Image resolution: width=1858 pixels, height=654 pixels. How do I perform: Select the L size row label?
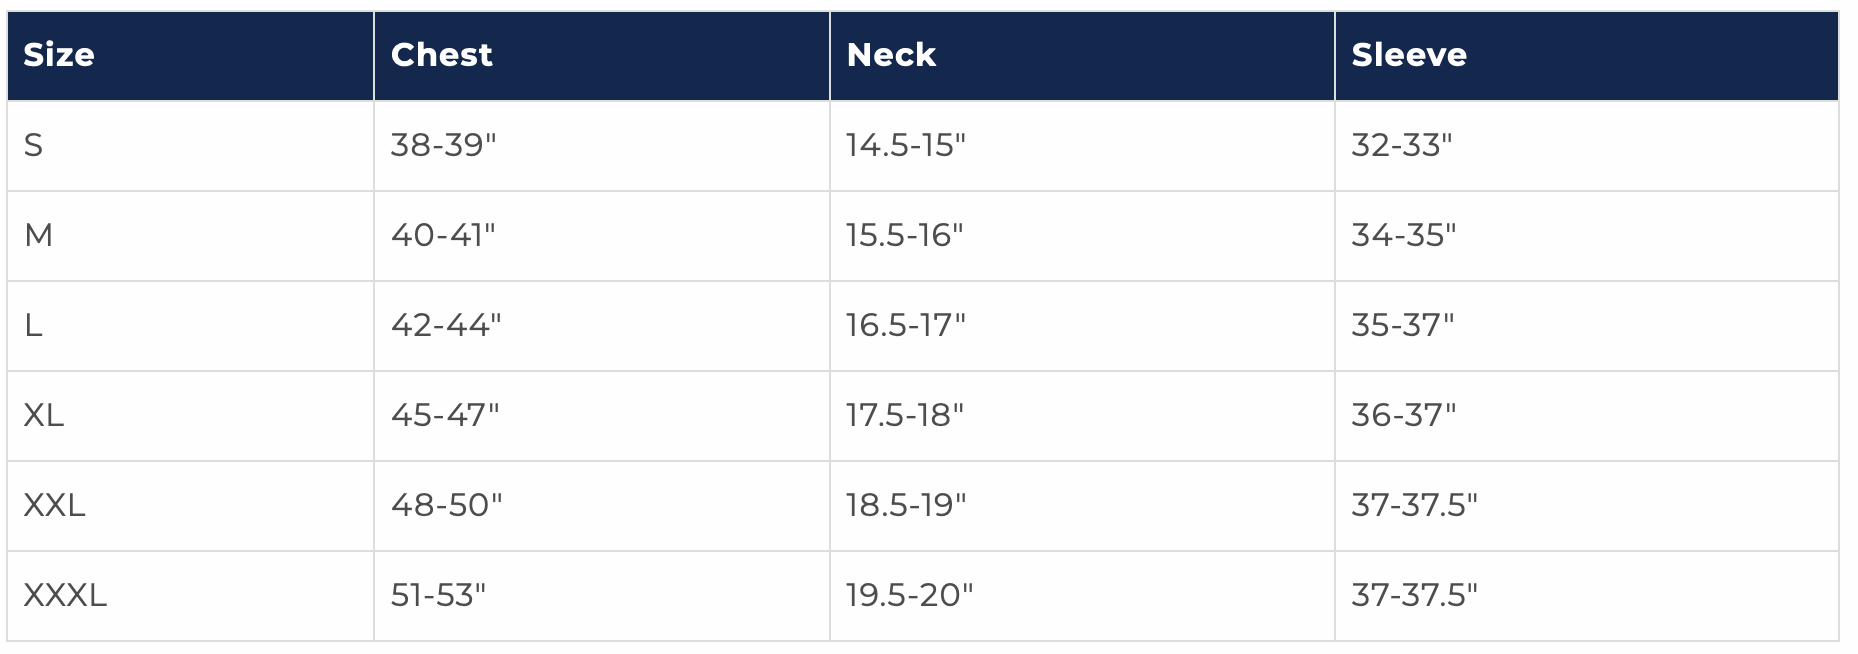(x=33, y=326)
